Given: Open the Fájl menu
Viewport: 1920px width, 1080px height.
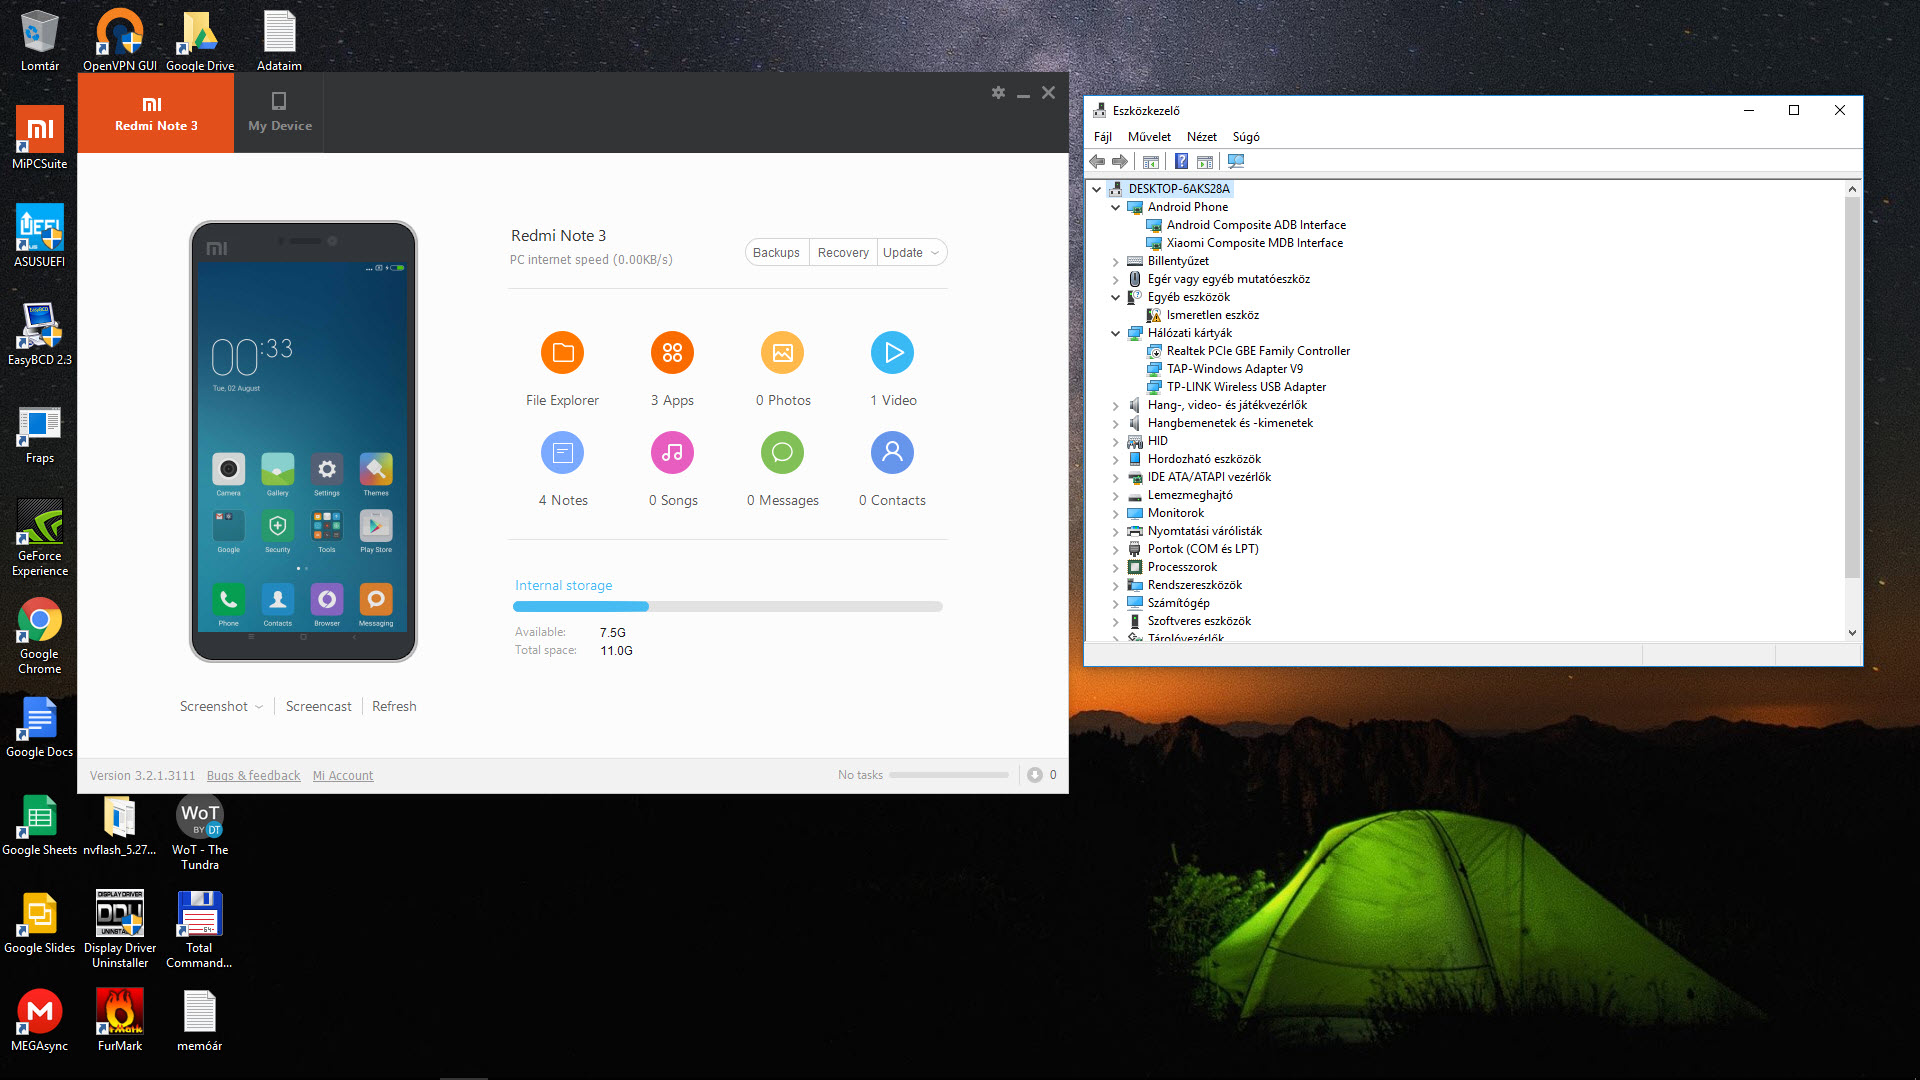Looking at the screenshot, I should pos(1103,137).
